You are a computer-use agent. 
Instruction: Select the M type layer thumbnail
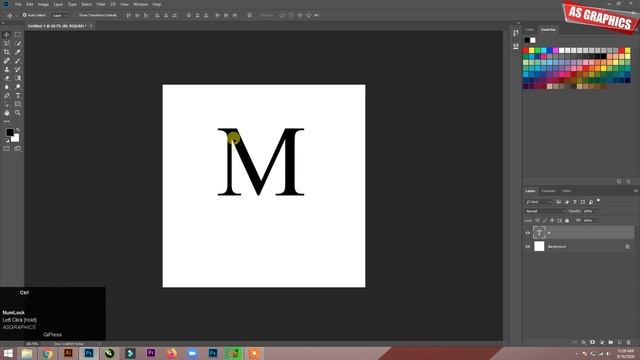539,233
